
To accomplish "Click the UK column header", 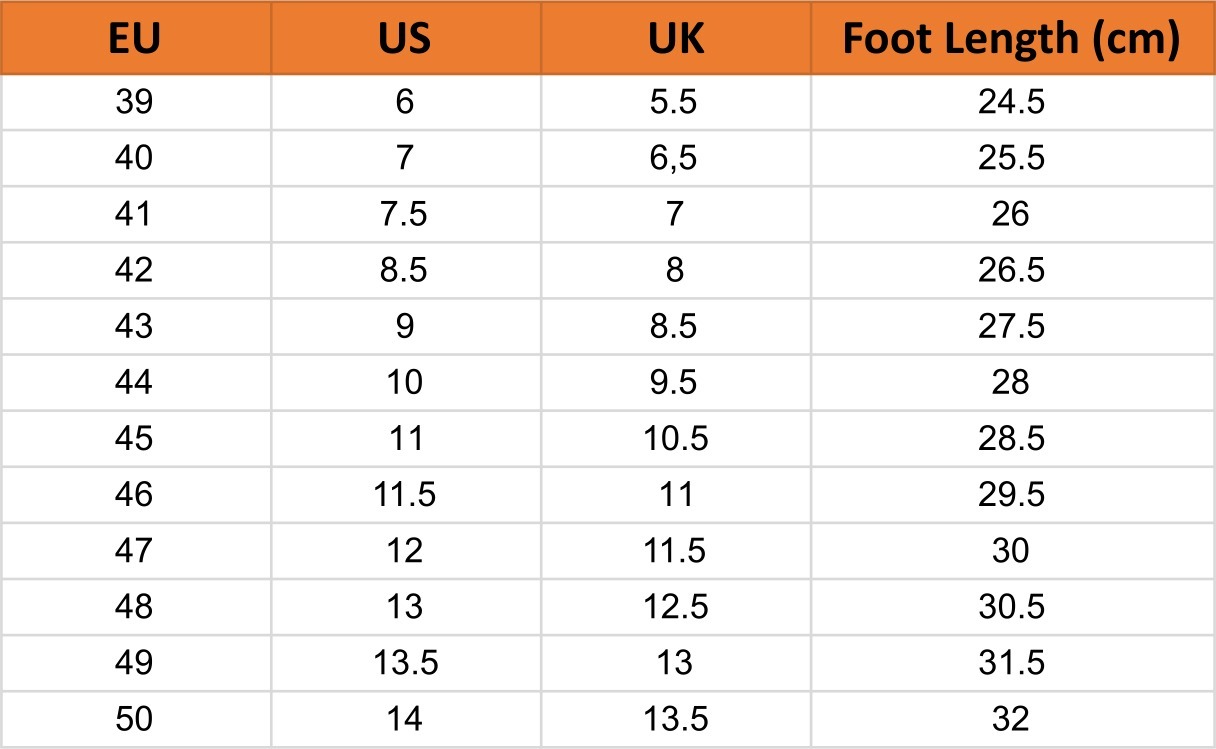I will point(675,38).
